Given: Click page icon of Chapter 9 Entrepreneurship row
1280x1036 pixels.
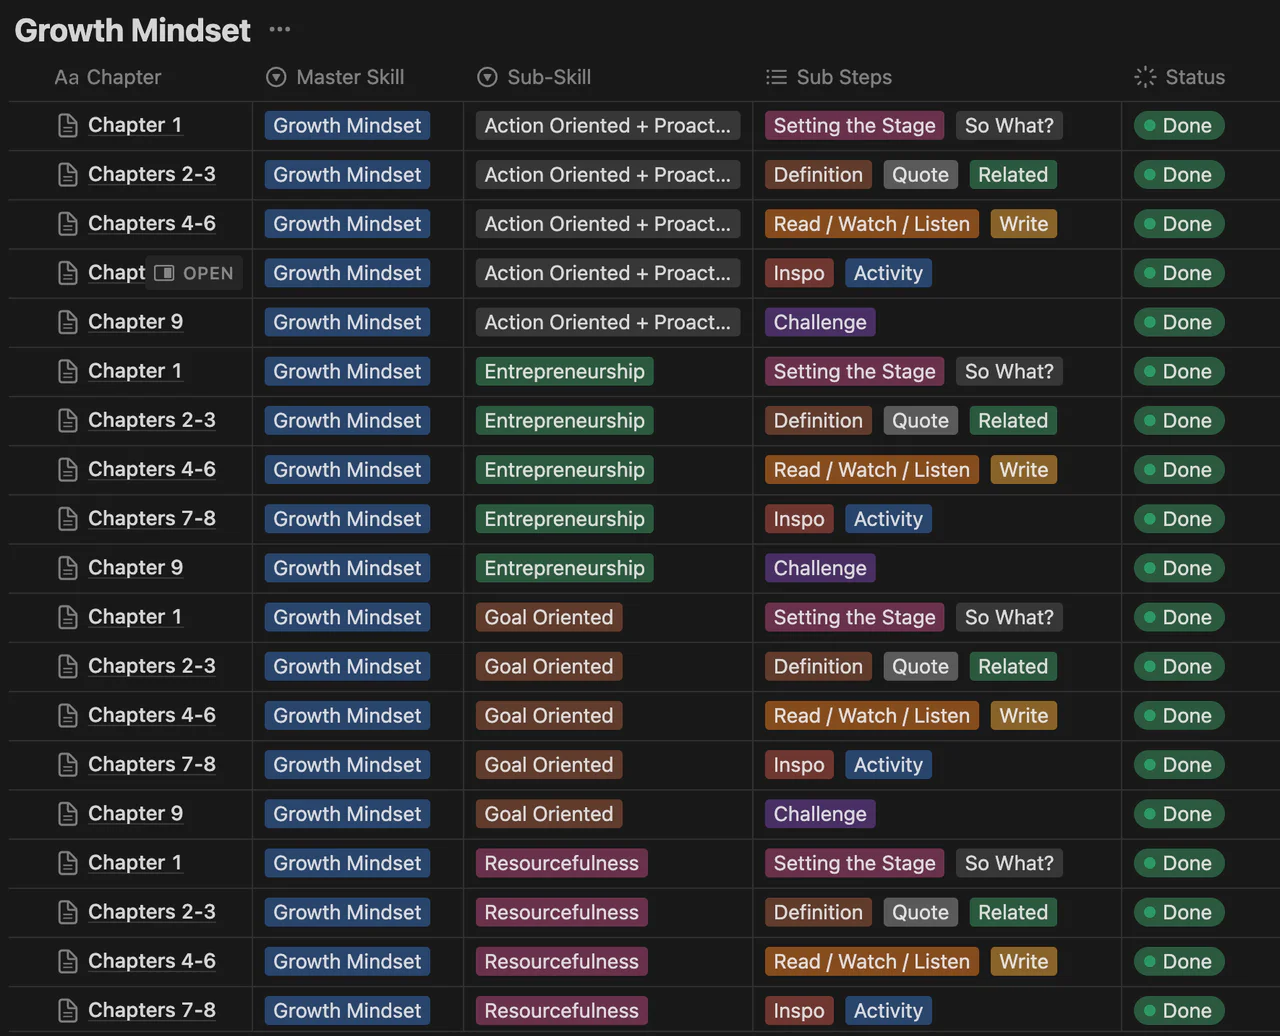Looking at the screenshot, I should pos(67,568).
